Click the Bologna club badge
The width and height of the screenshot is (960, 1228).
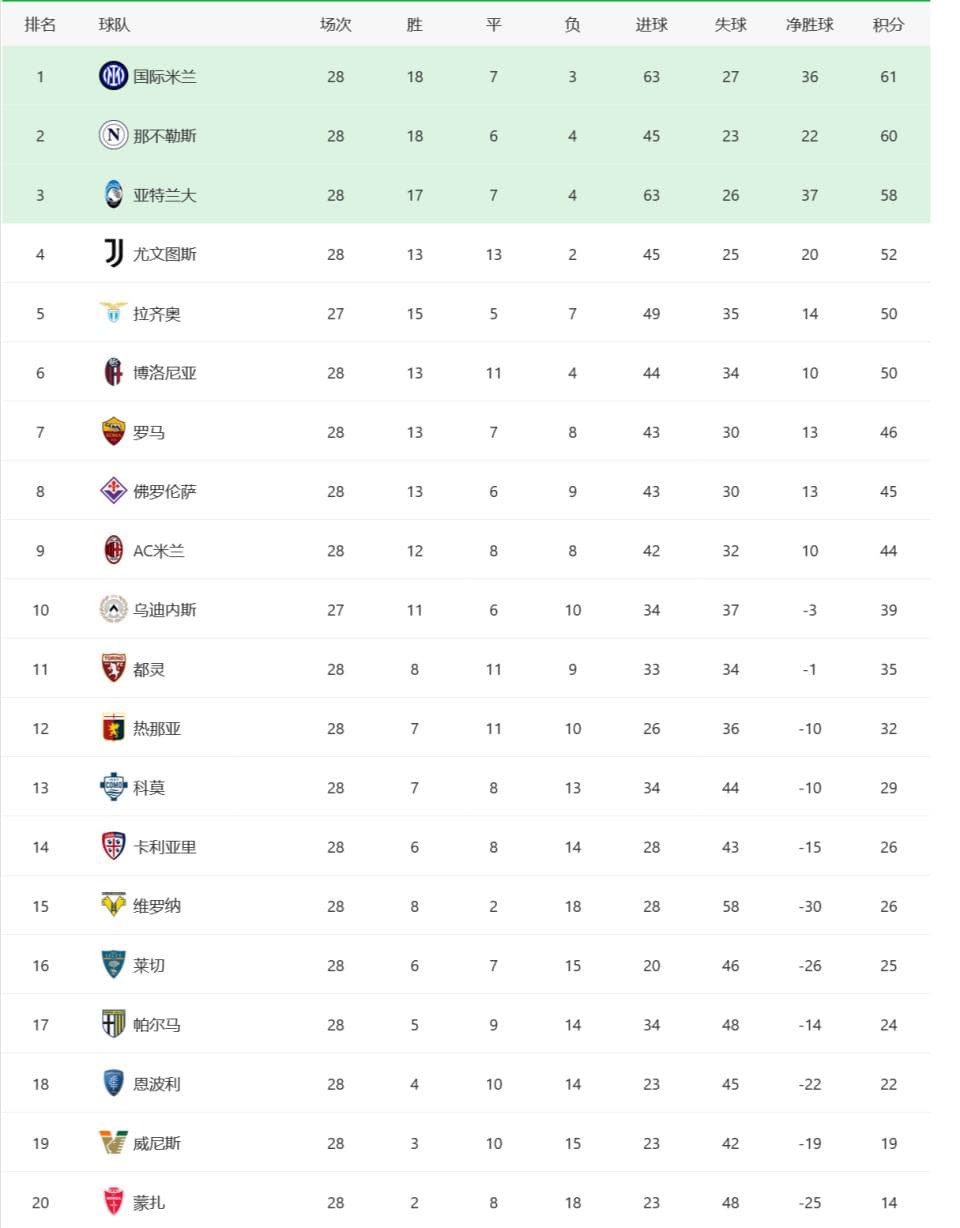pos(113,373)
